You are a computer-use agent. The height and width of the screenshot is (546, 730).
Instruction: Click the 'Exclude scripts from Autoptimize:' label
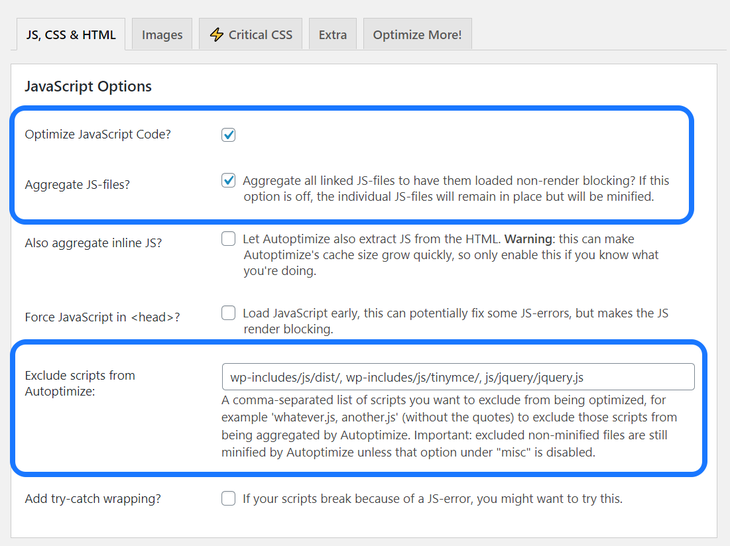click(80, 383)
